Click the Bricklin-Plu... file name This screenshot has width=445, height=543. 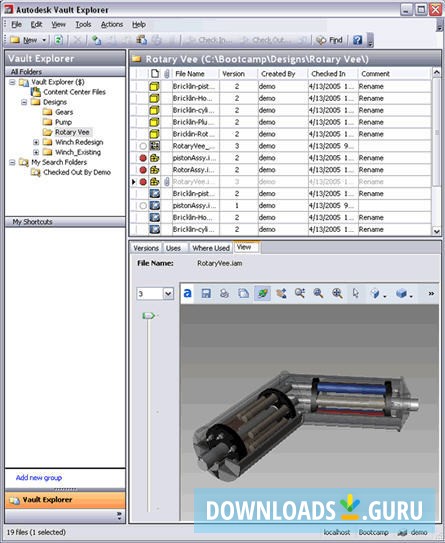(194, 122)
